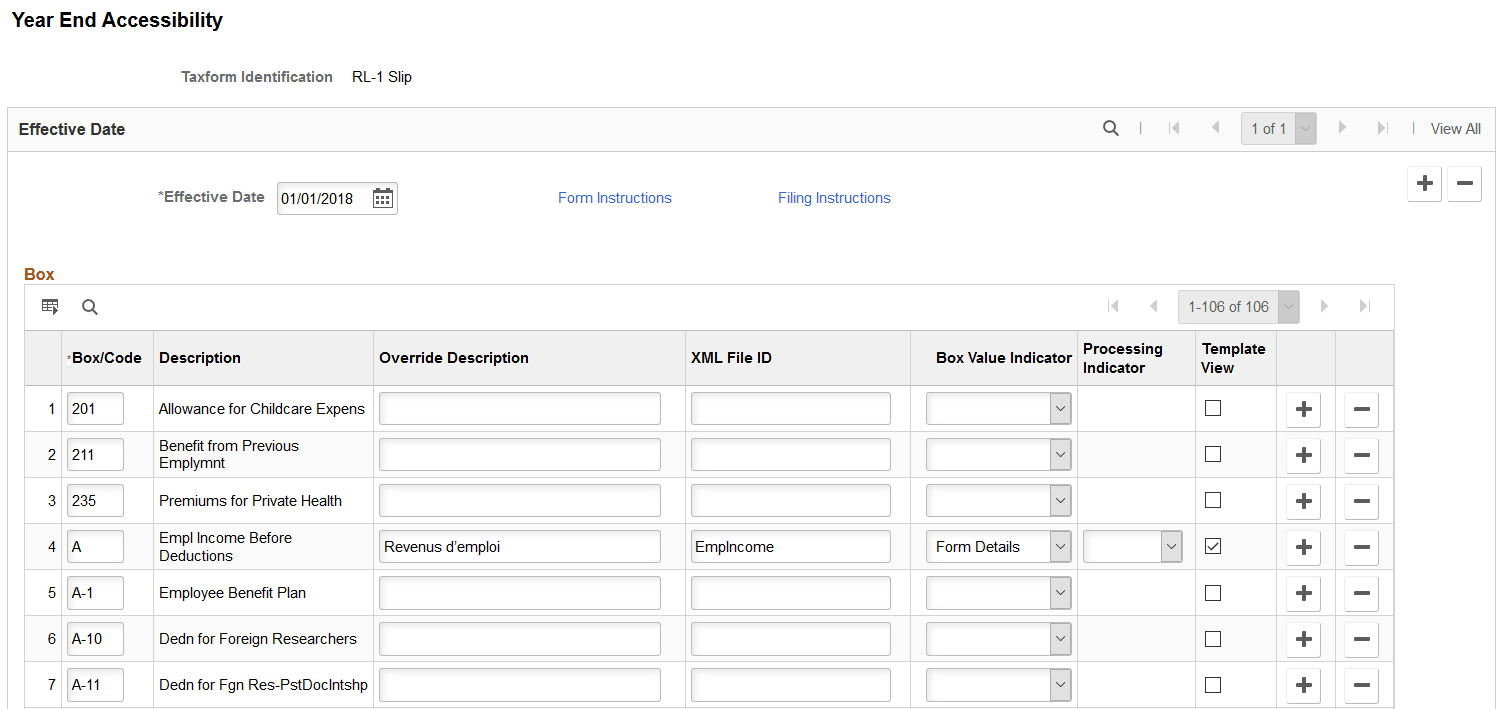Click View All in Effective Date header
1503x709 pixels.
coord(1455,129)
